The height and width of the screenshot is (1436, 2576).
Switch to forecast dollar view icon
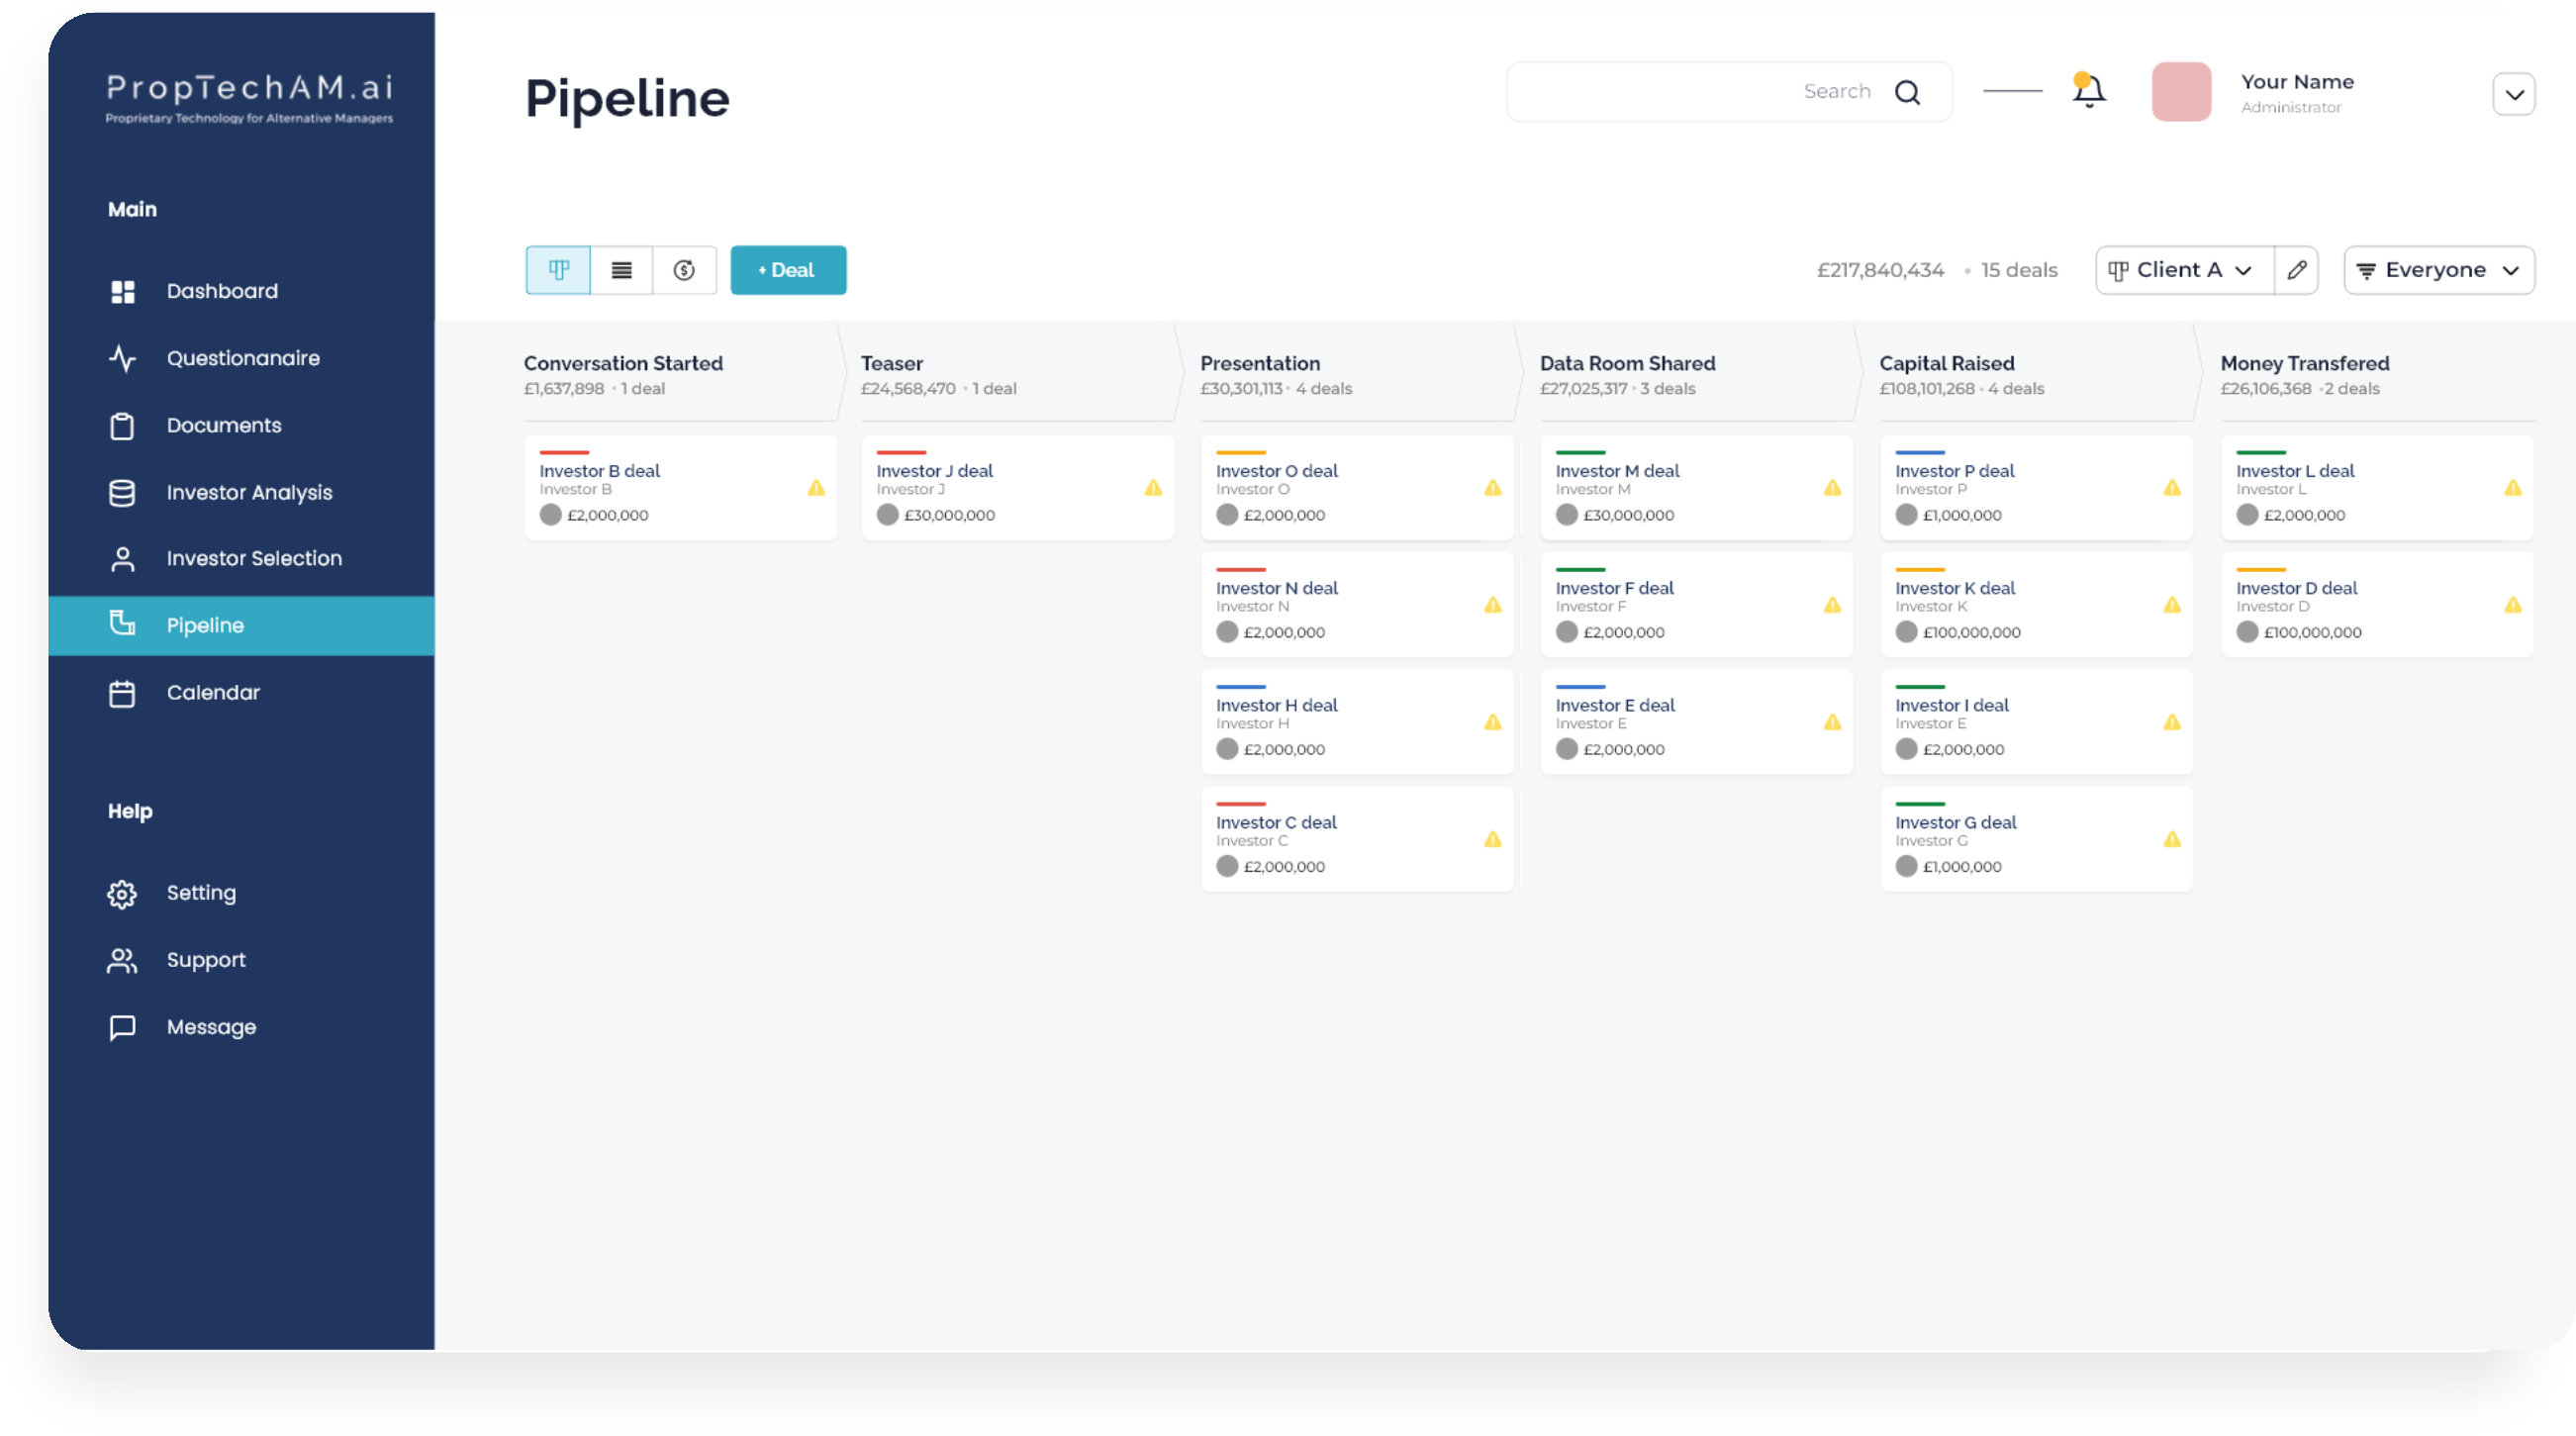coord(684,270)
